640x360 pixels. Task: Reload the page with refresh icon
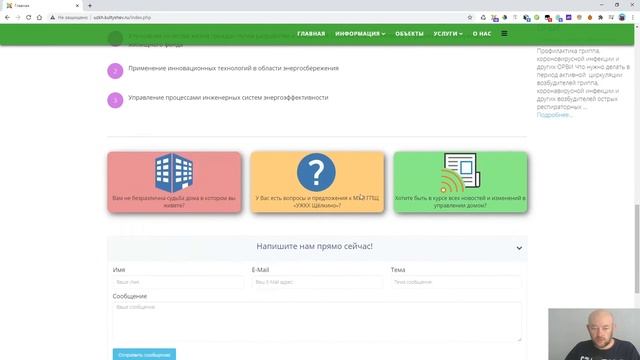click(29, 18)
